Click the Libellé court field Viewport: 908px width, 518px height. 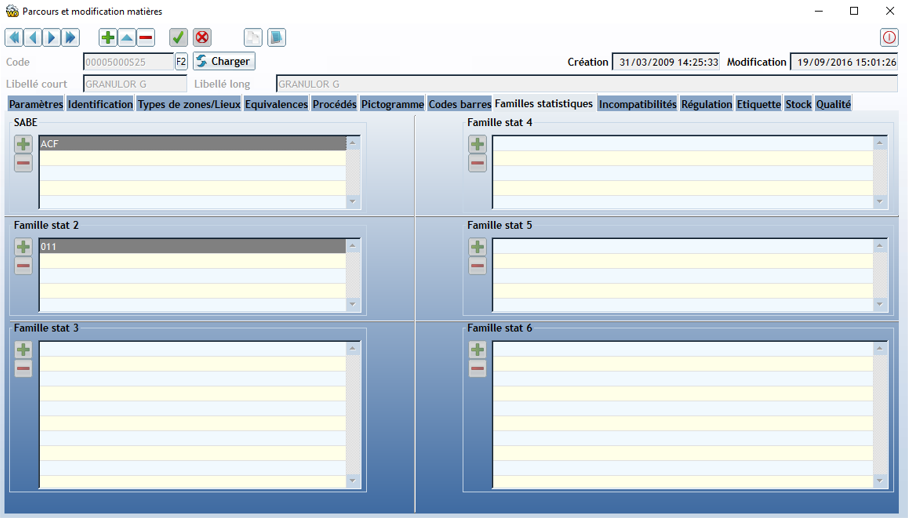coord(135,84)
